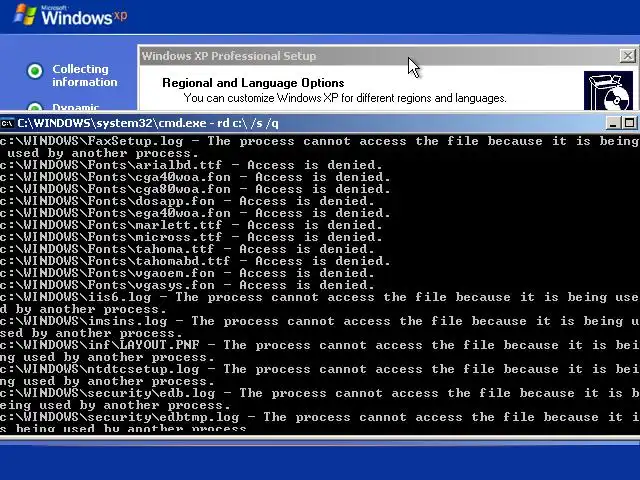Select the imsins.log error line
This screenshot has width=640, height=480.
coord(320,327)
